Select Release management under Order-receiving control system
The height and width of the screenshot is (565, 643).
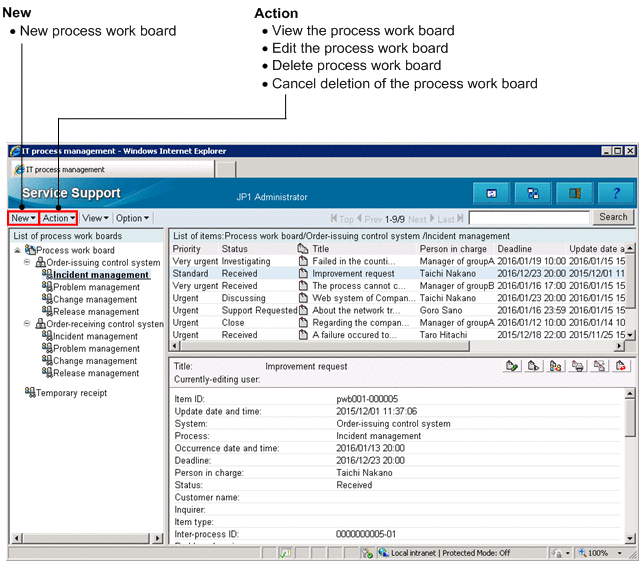(96, 373)
